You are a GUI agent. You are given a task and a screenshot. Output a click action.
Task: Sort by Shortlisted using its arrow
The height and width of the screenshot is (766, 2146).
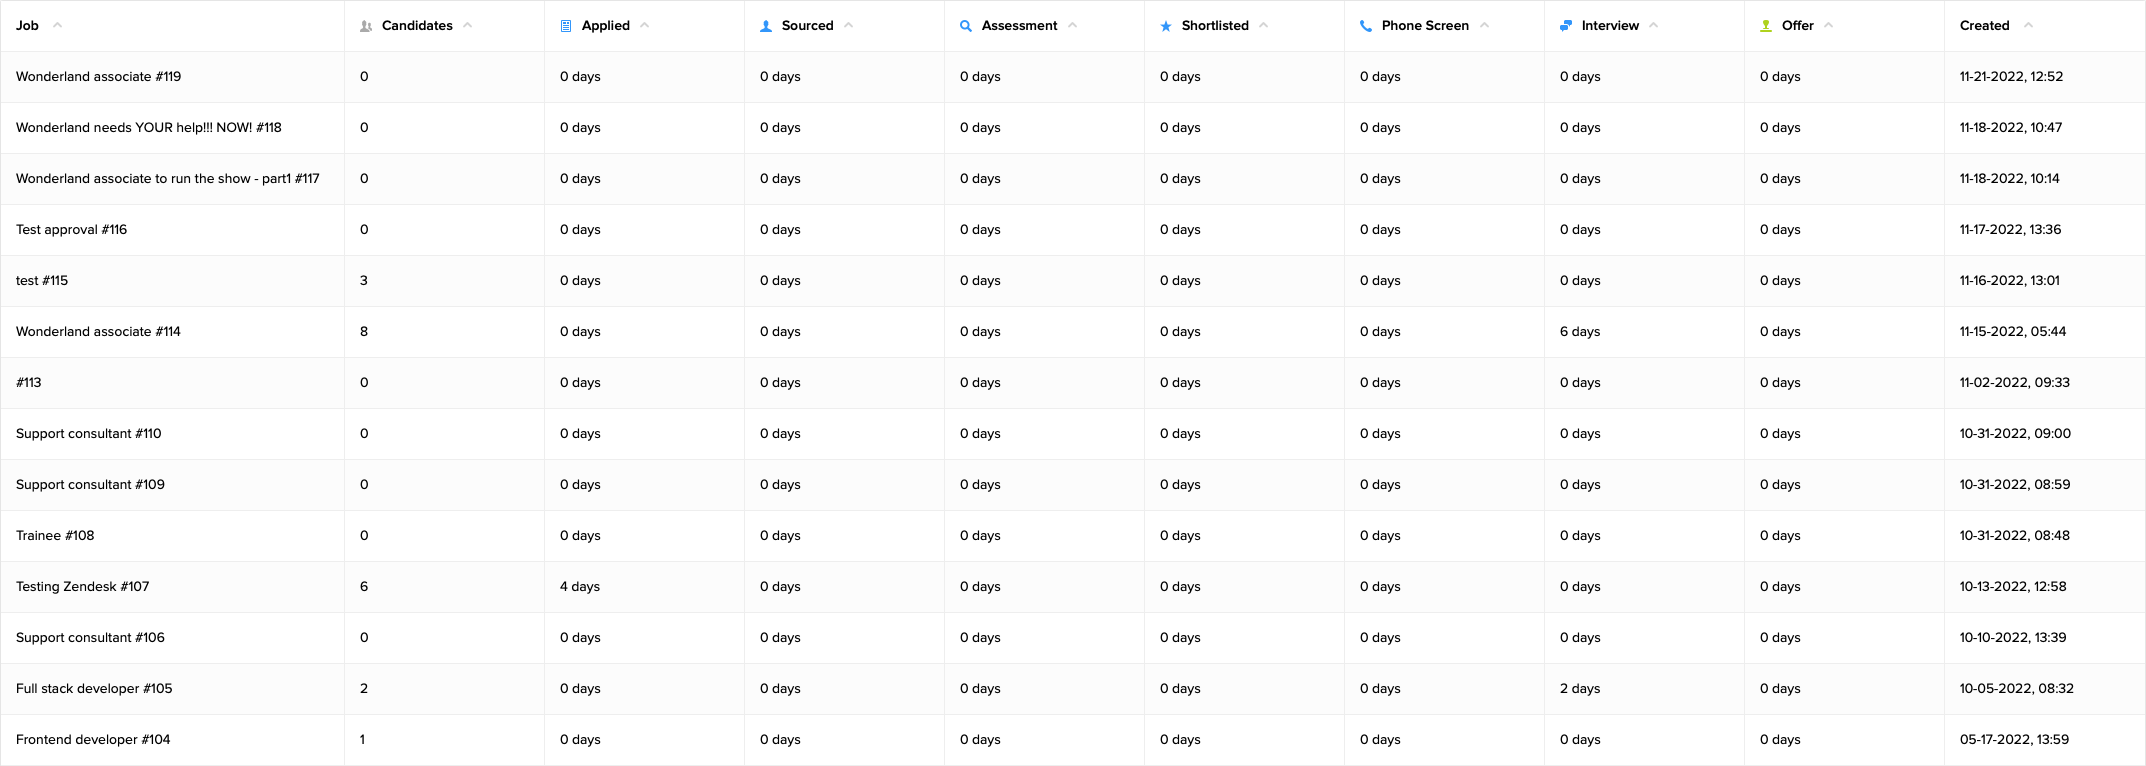point(1264,25)
